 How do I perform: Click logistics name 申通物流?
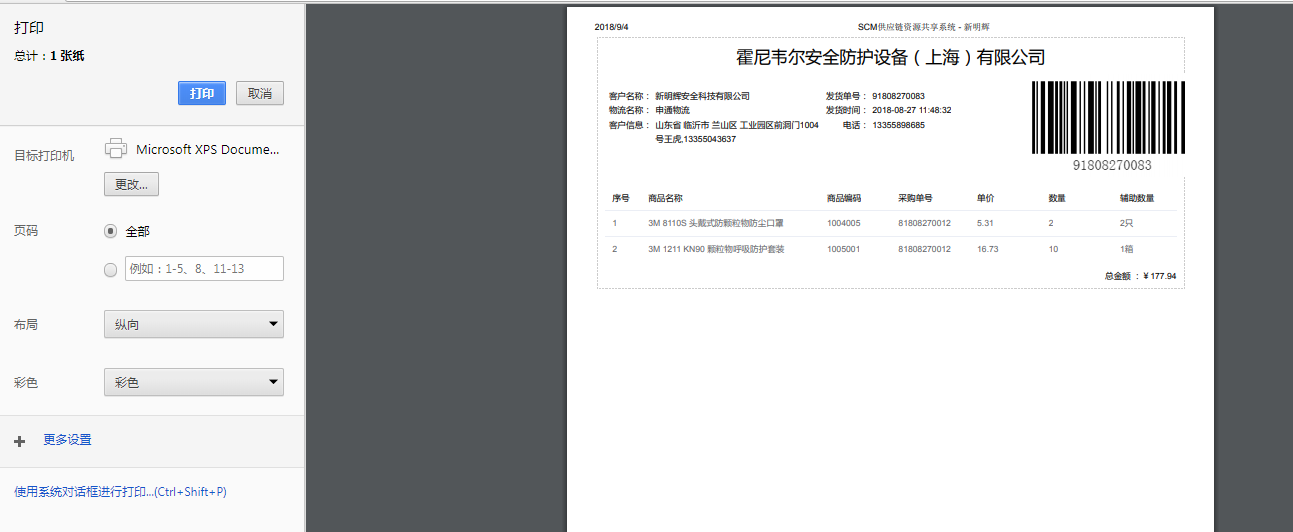coord(672,110)
